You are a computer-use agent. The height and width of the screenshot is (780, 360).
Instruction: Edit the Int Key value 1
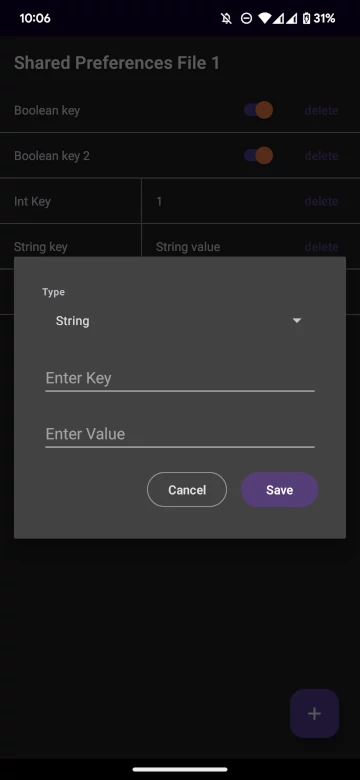pos(159,201)
